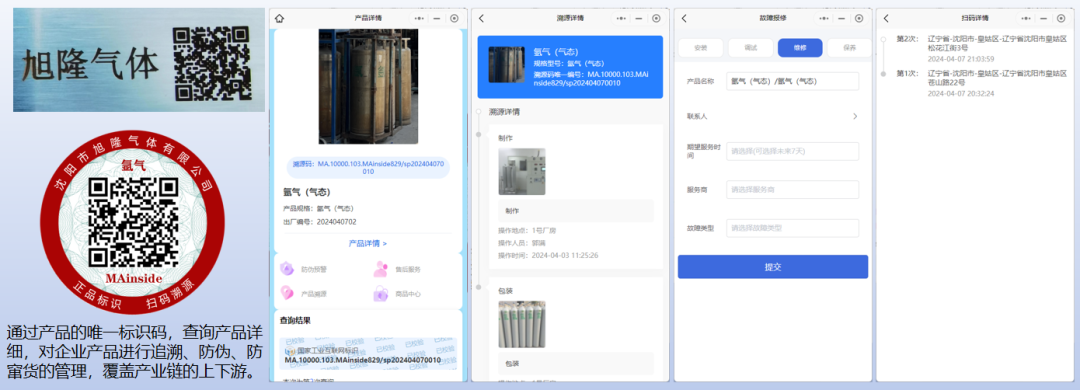Open the 售后服务 person icon
This screenshot has width=1080, height=390.
tap(381, 269)
